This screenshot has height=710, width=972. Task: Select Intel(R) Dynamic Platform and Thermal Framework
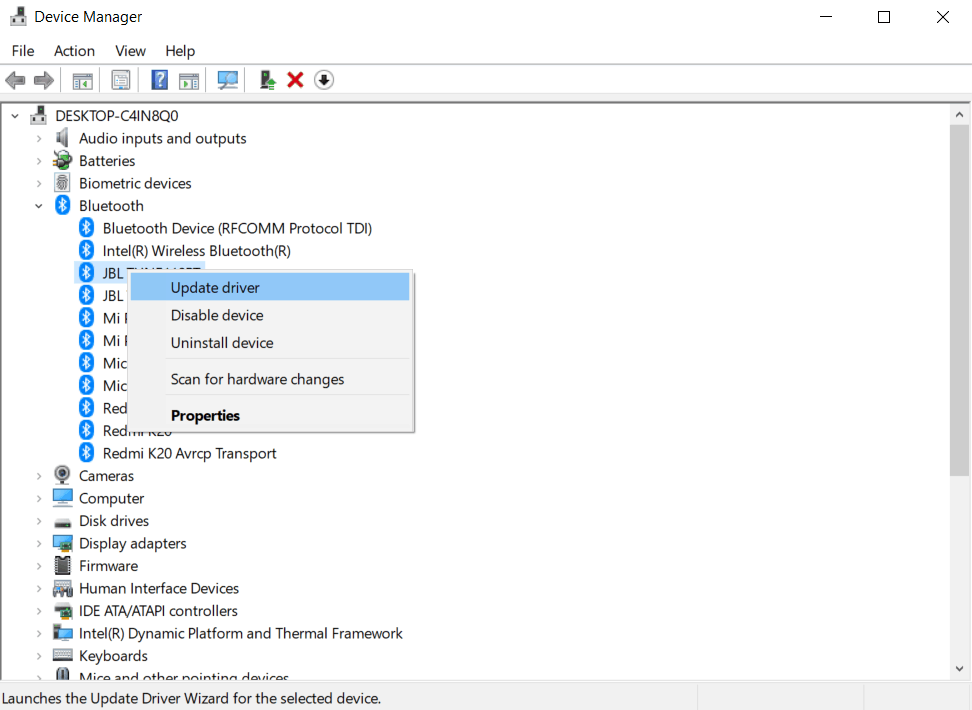pyautogui.click(x=241, y=633)
